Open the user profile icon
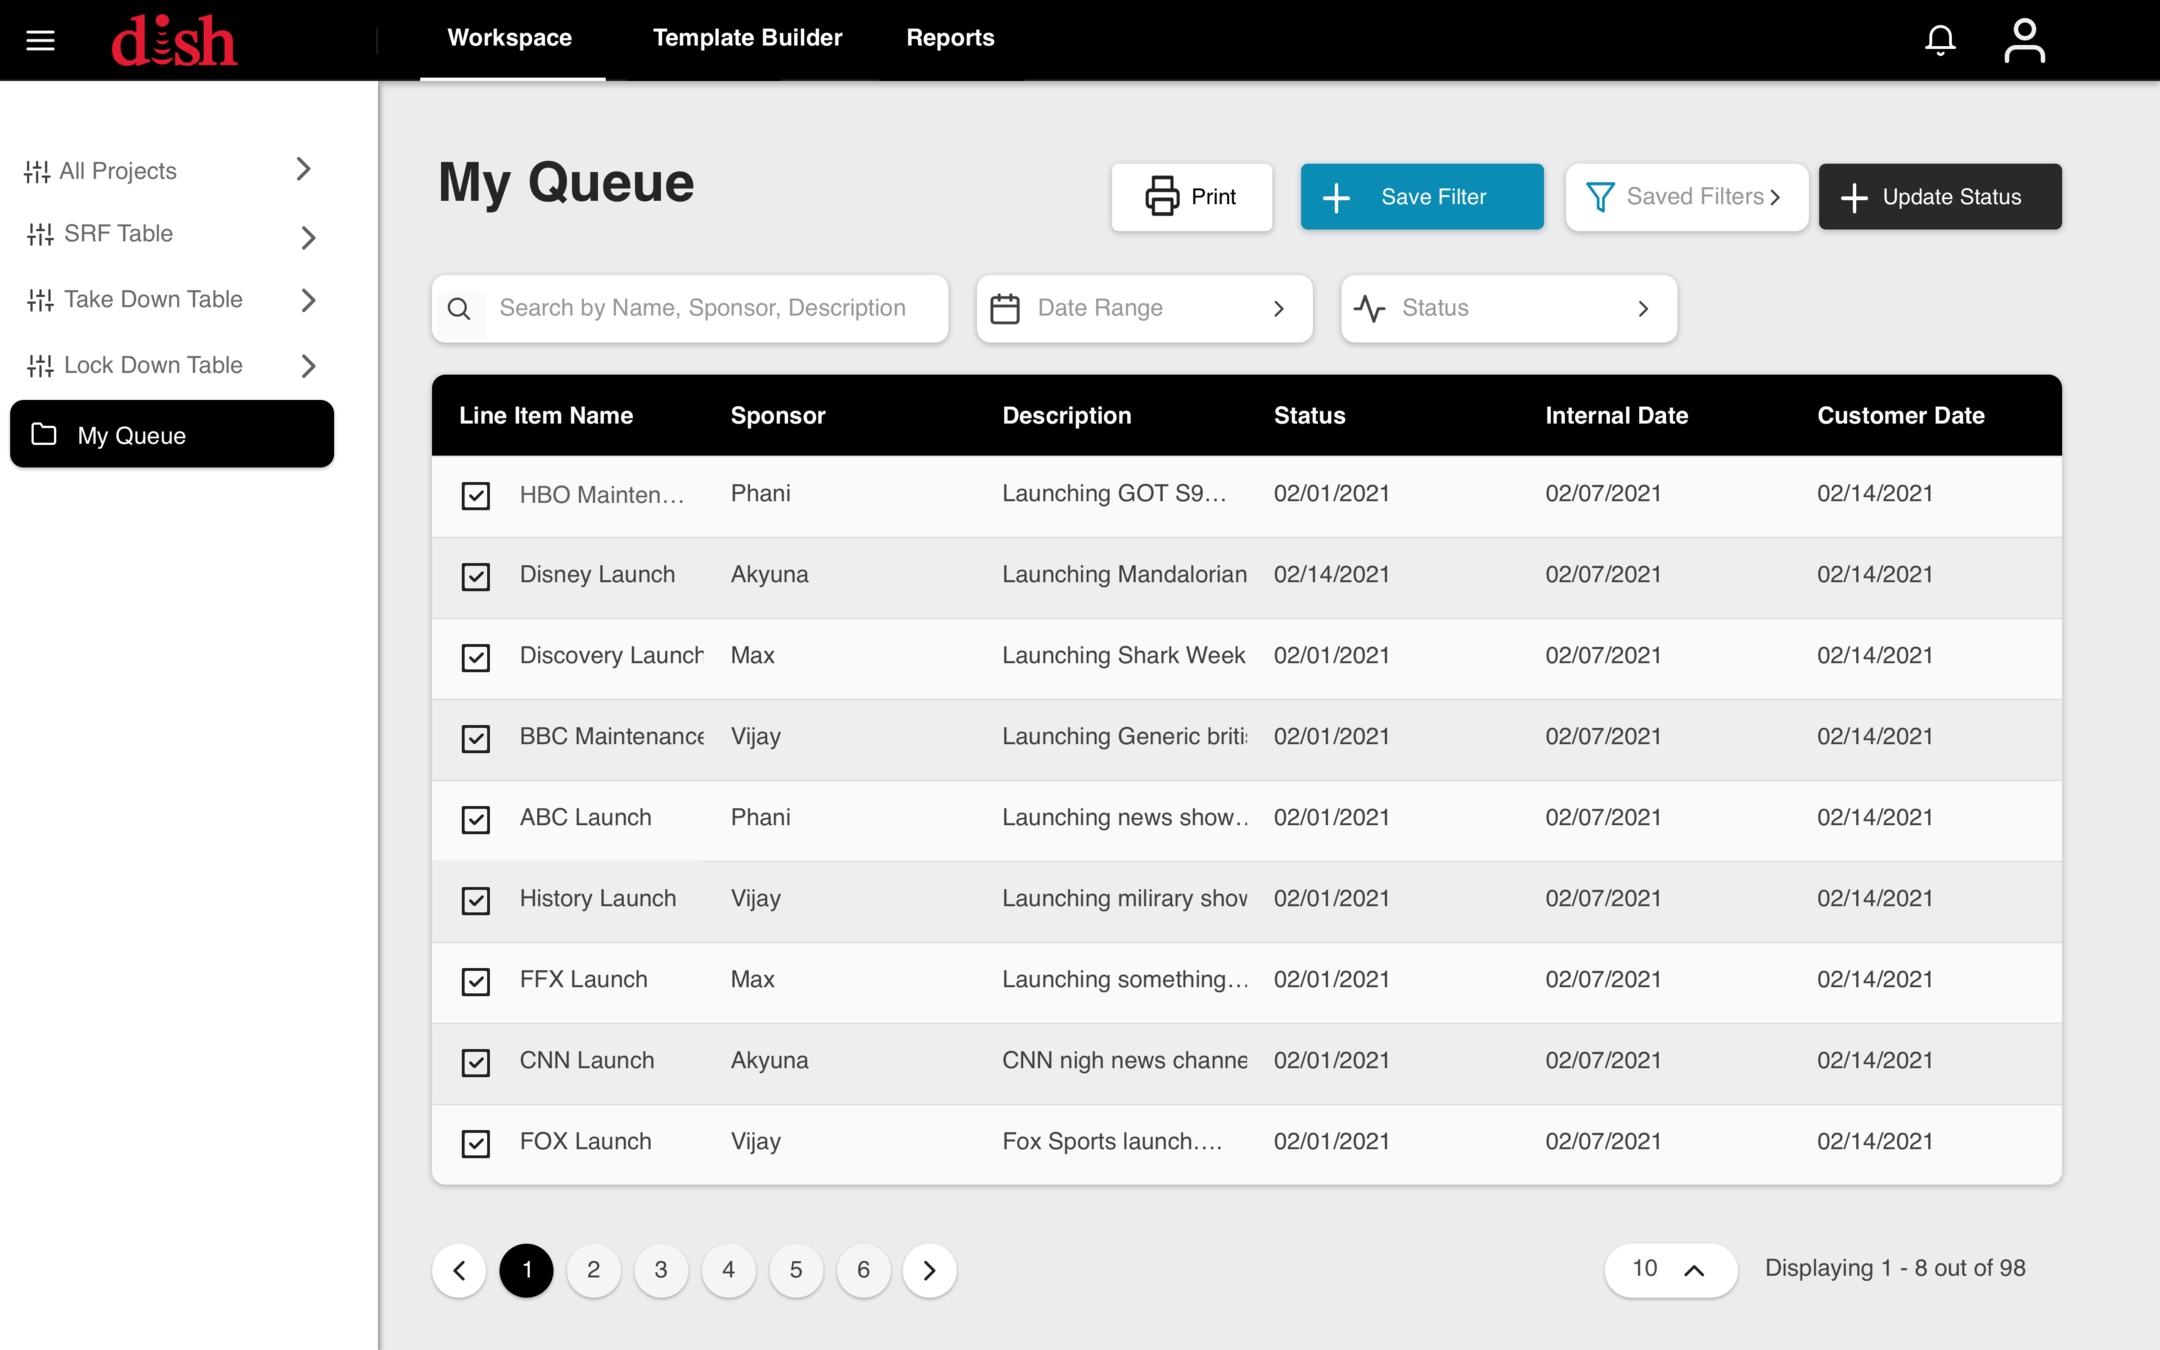The height and width of the screenshot is (1350, 2160). (x=2024, y=40)
